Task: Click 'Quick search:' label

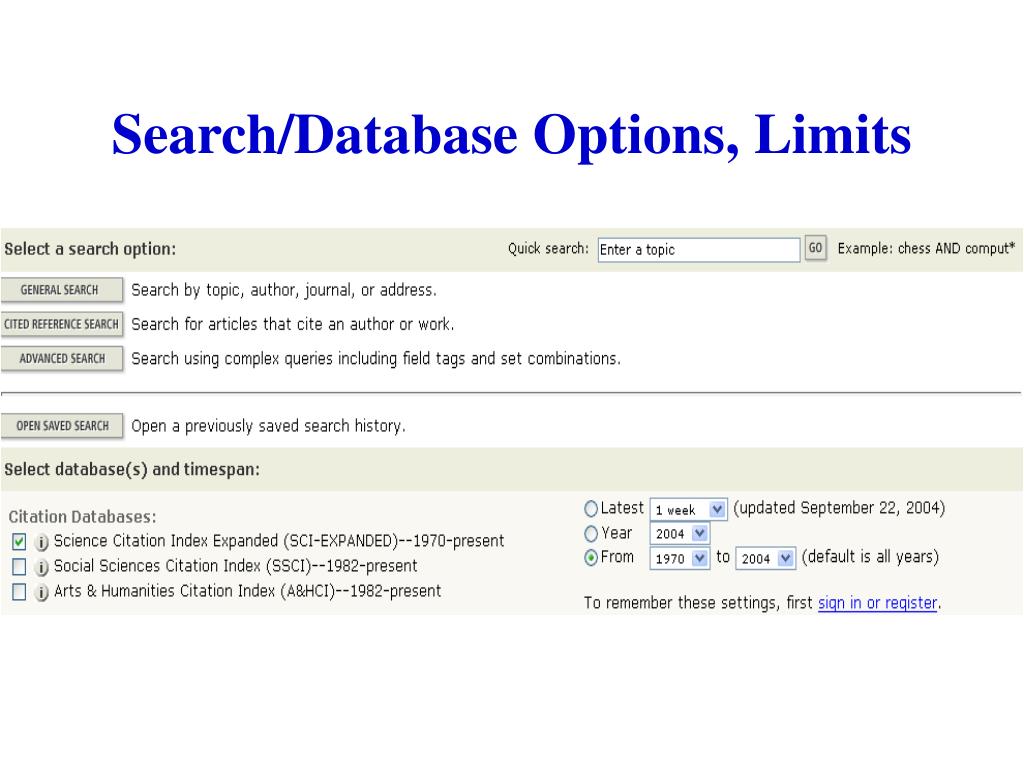Action: click(x=549, y=248)
